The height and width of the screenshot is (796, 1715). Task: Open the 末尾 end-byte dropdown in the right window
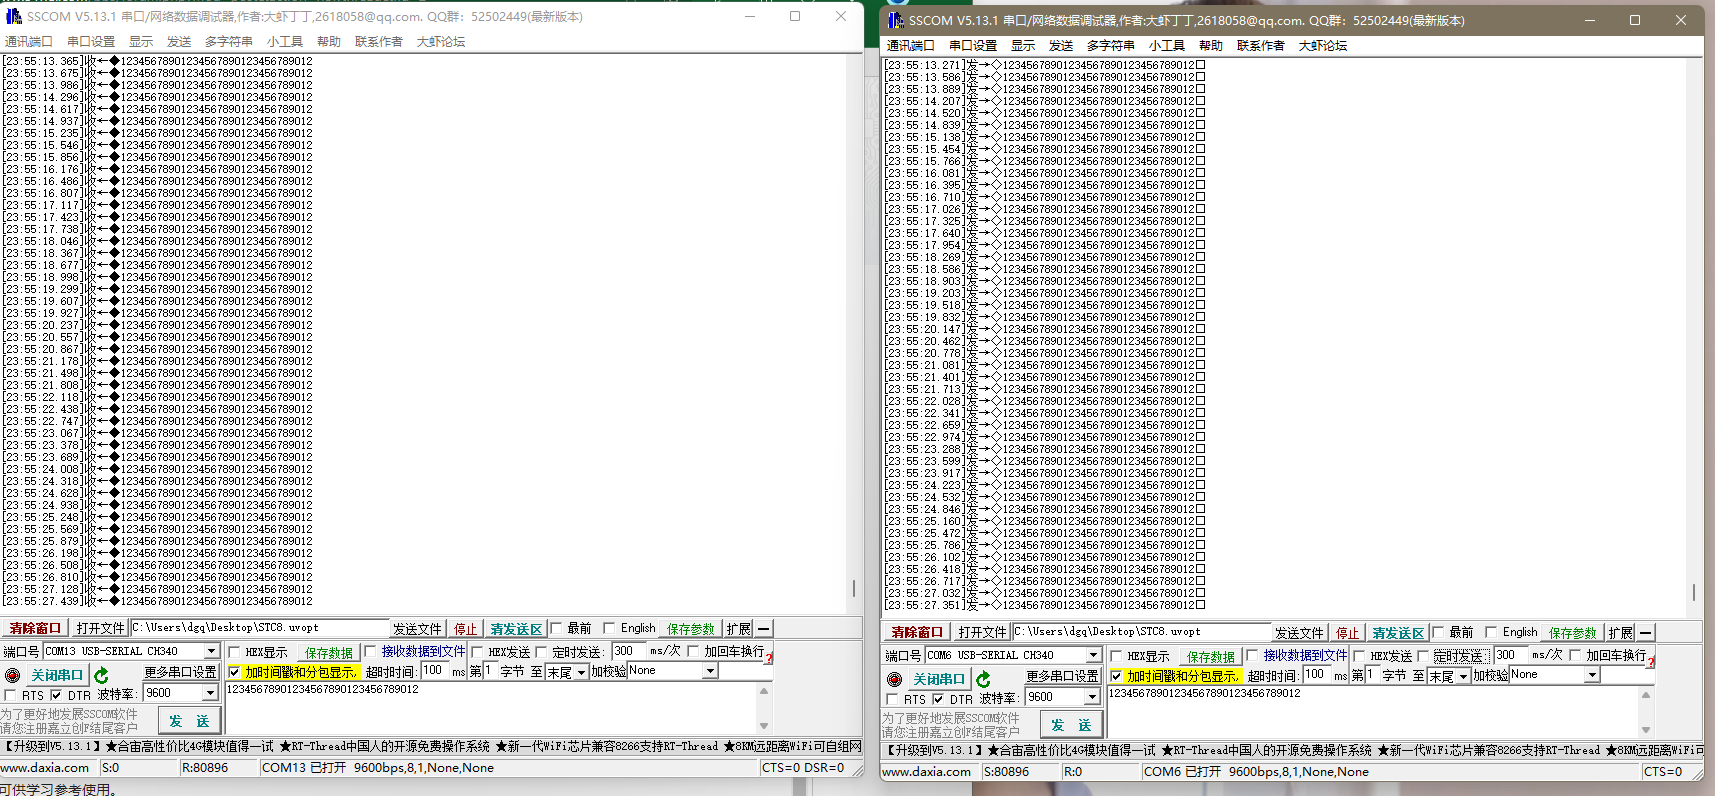point(1463,677)
